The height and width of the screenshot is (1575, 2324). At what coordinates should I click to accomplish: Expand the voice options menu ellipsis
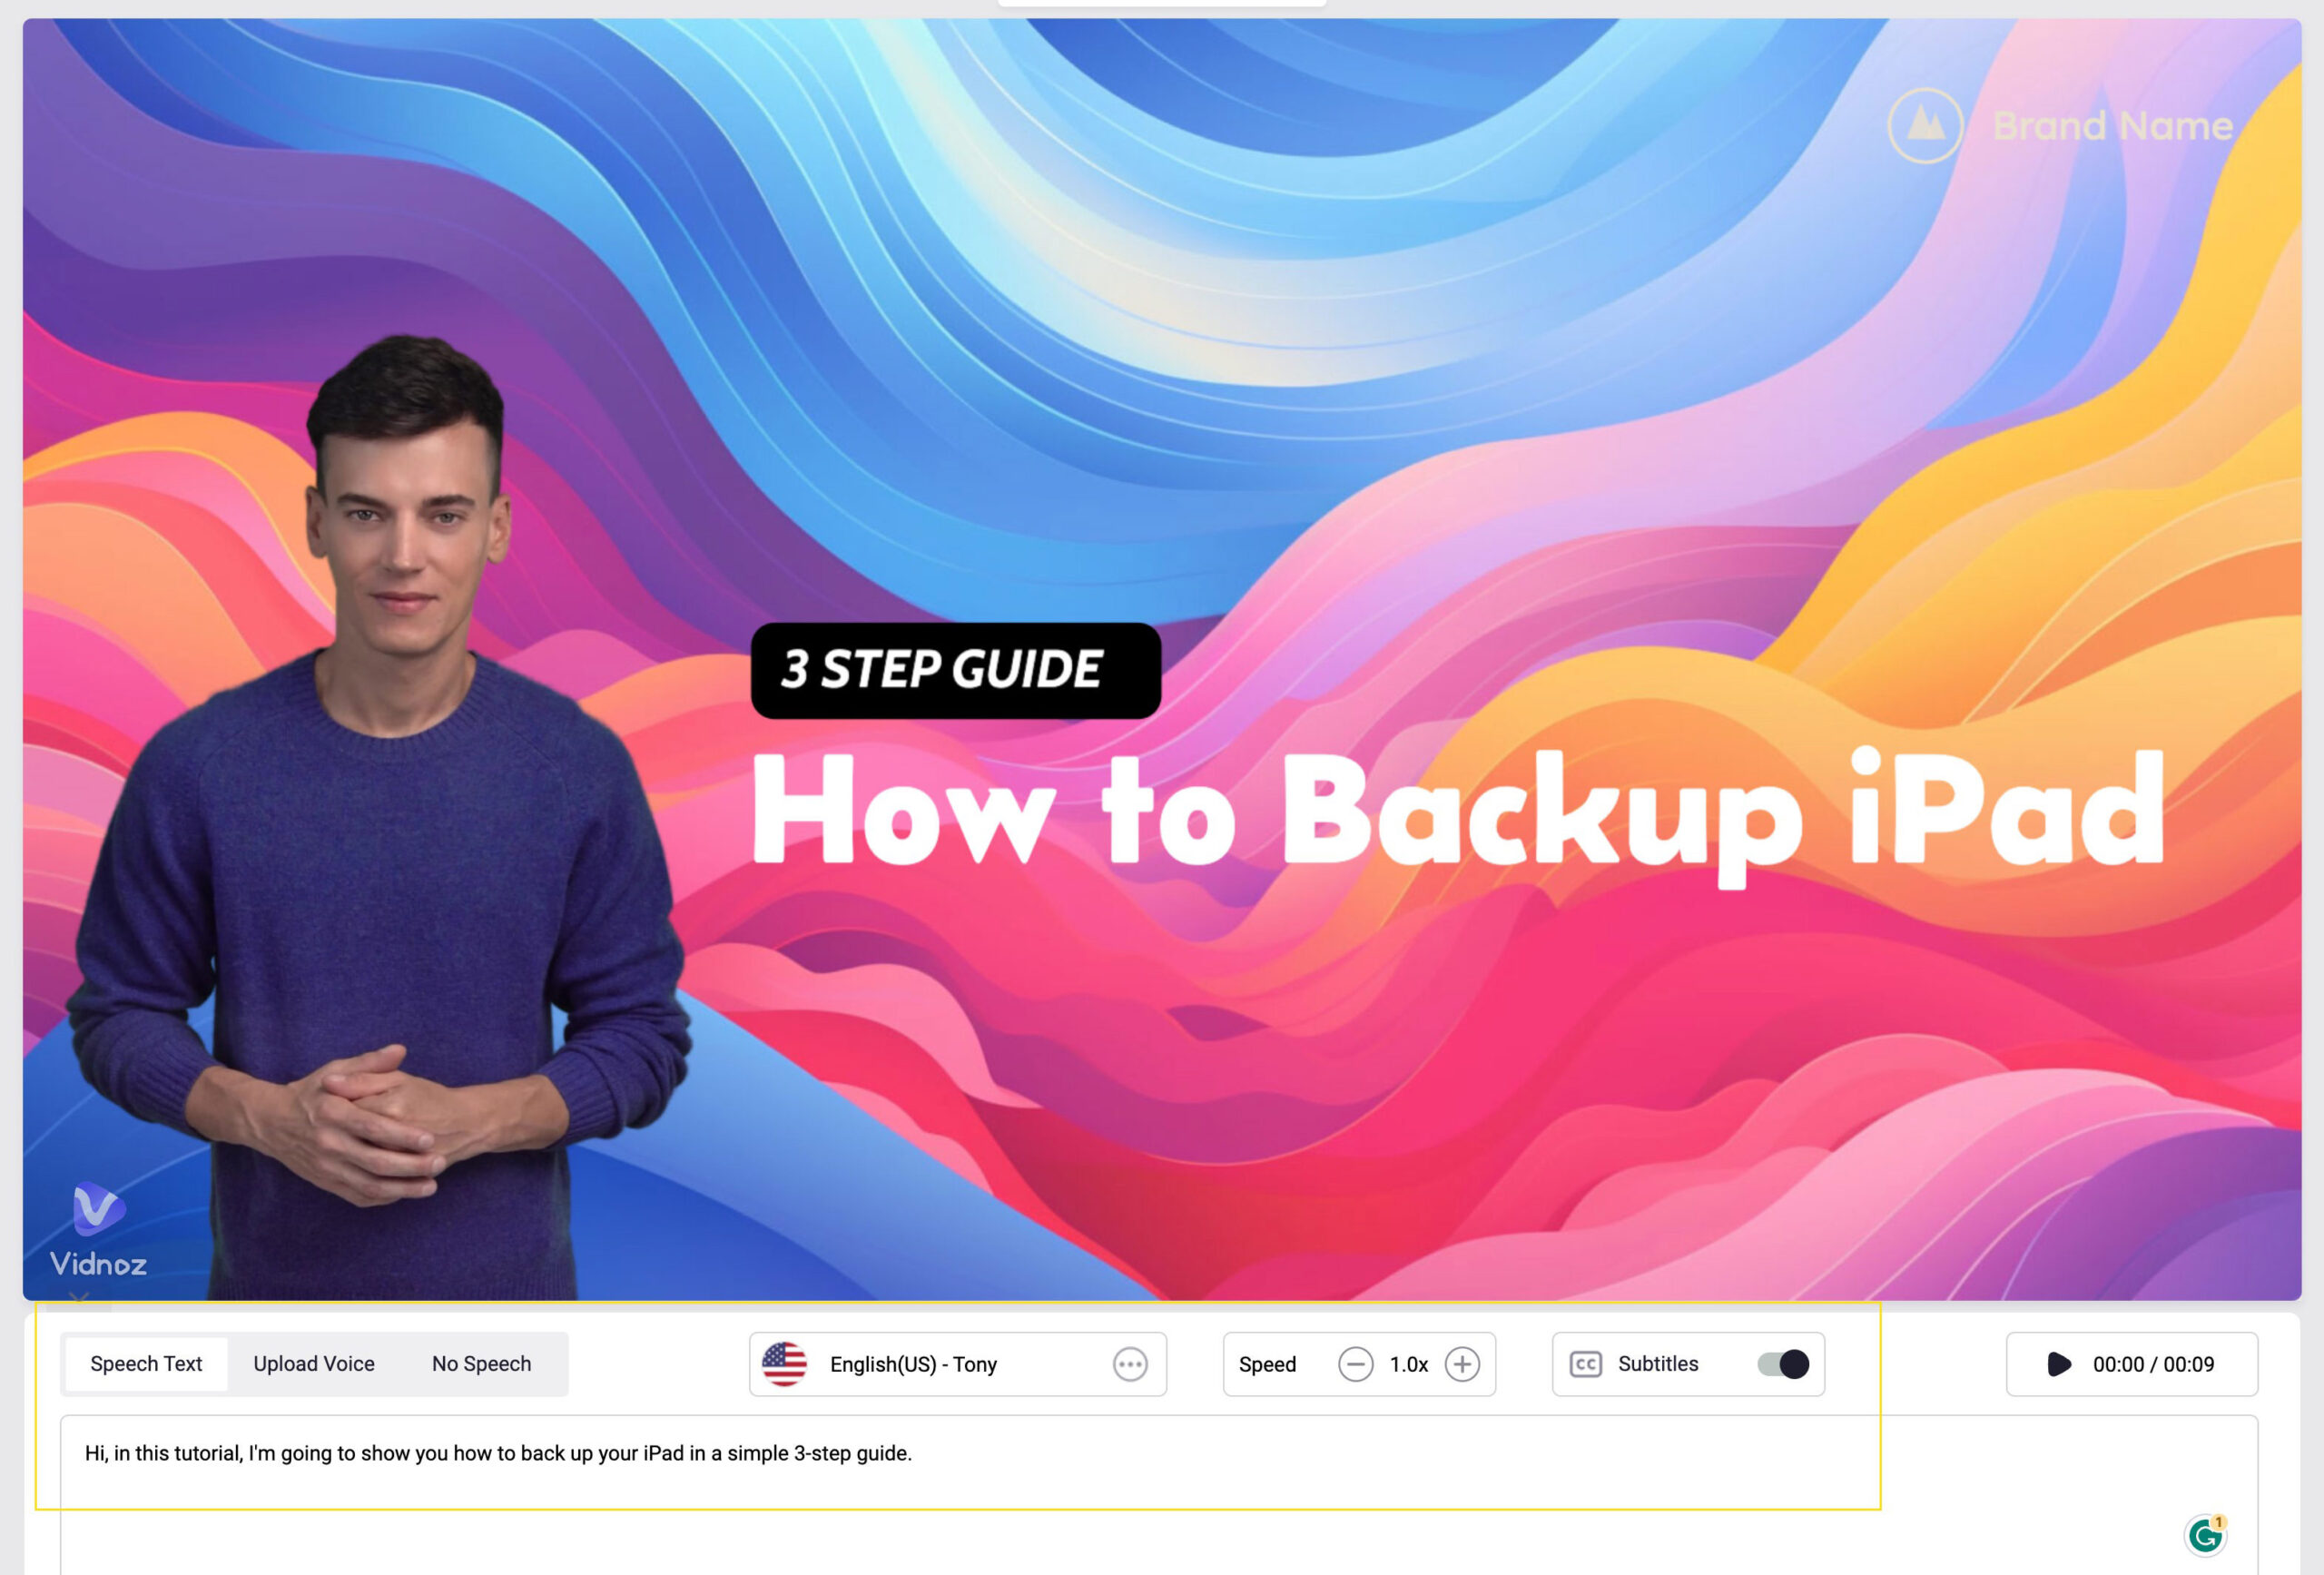click(1132, 1363)
